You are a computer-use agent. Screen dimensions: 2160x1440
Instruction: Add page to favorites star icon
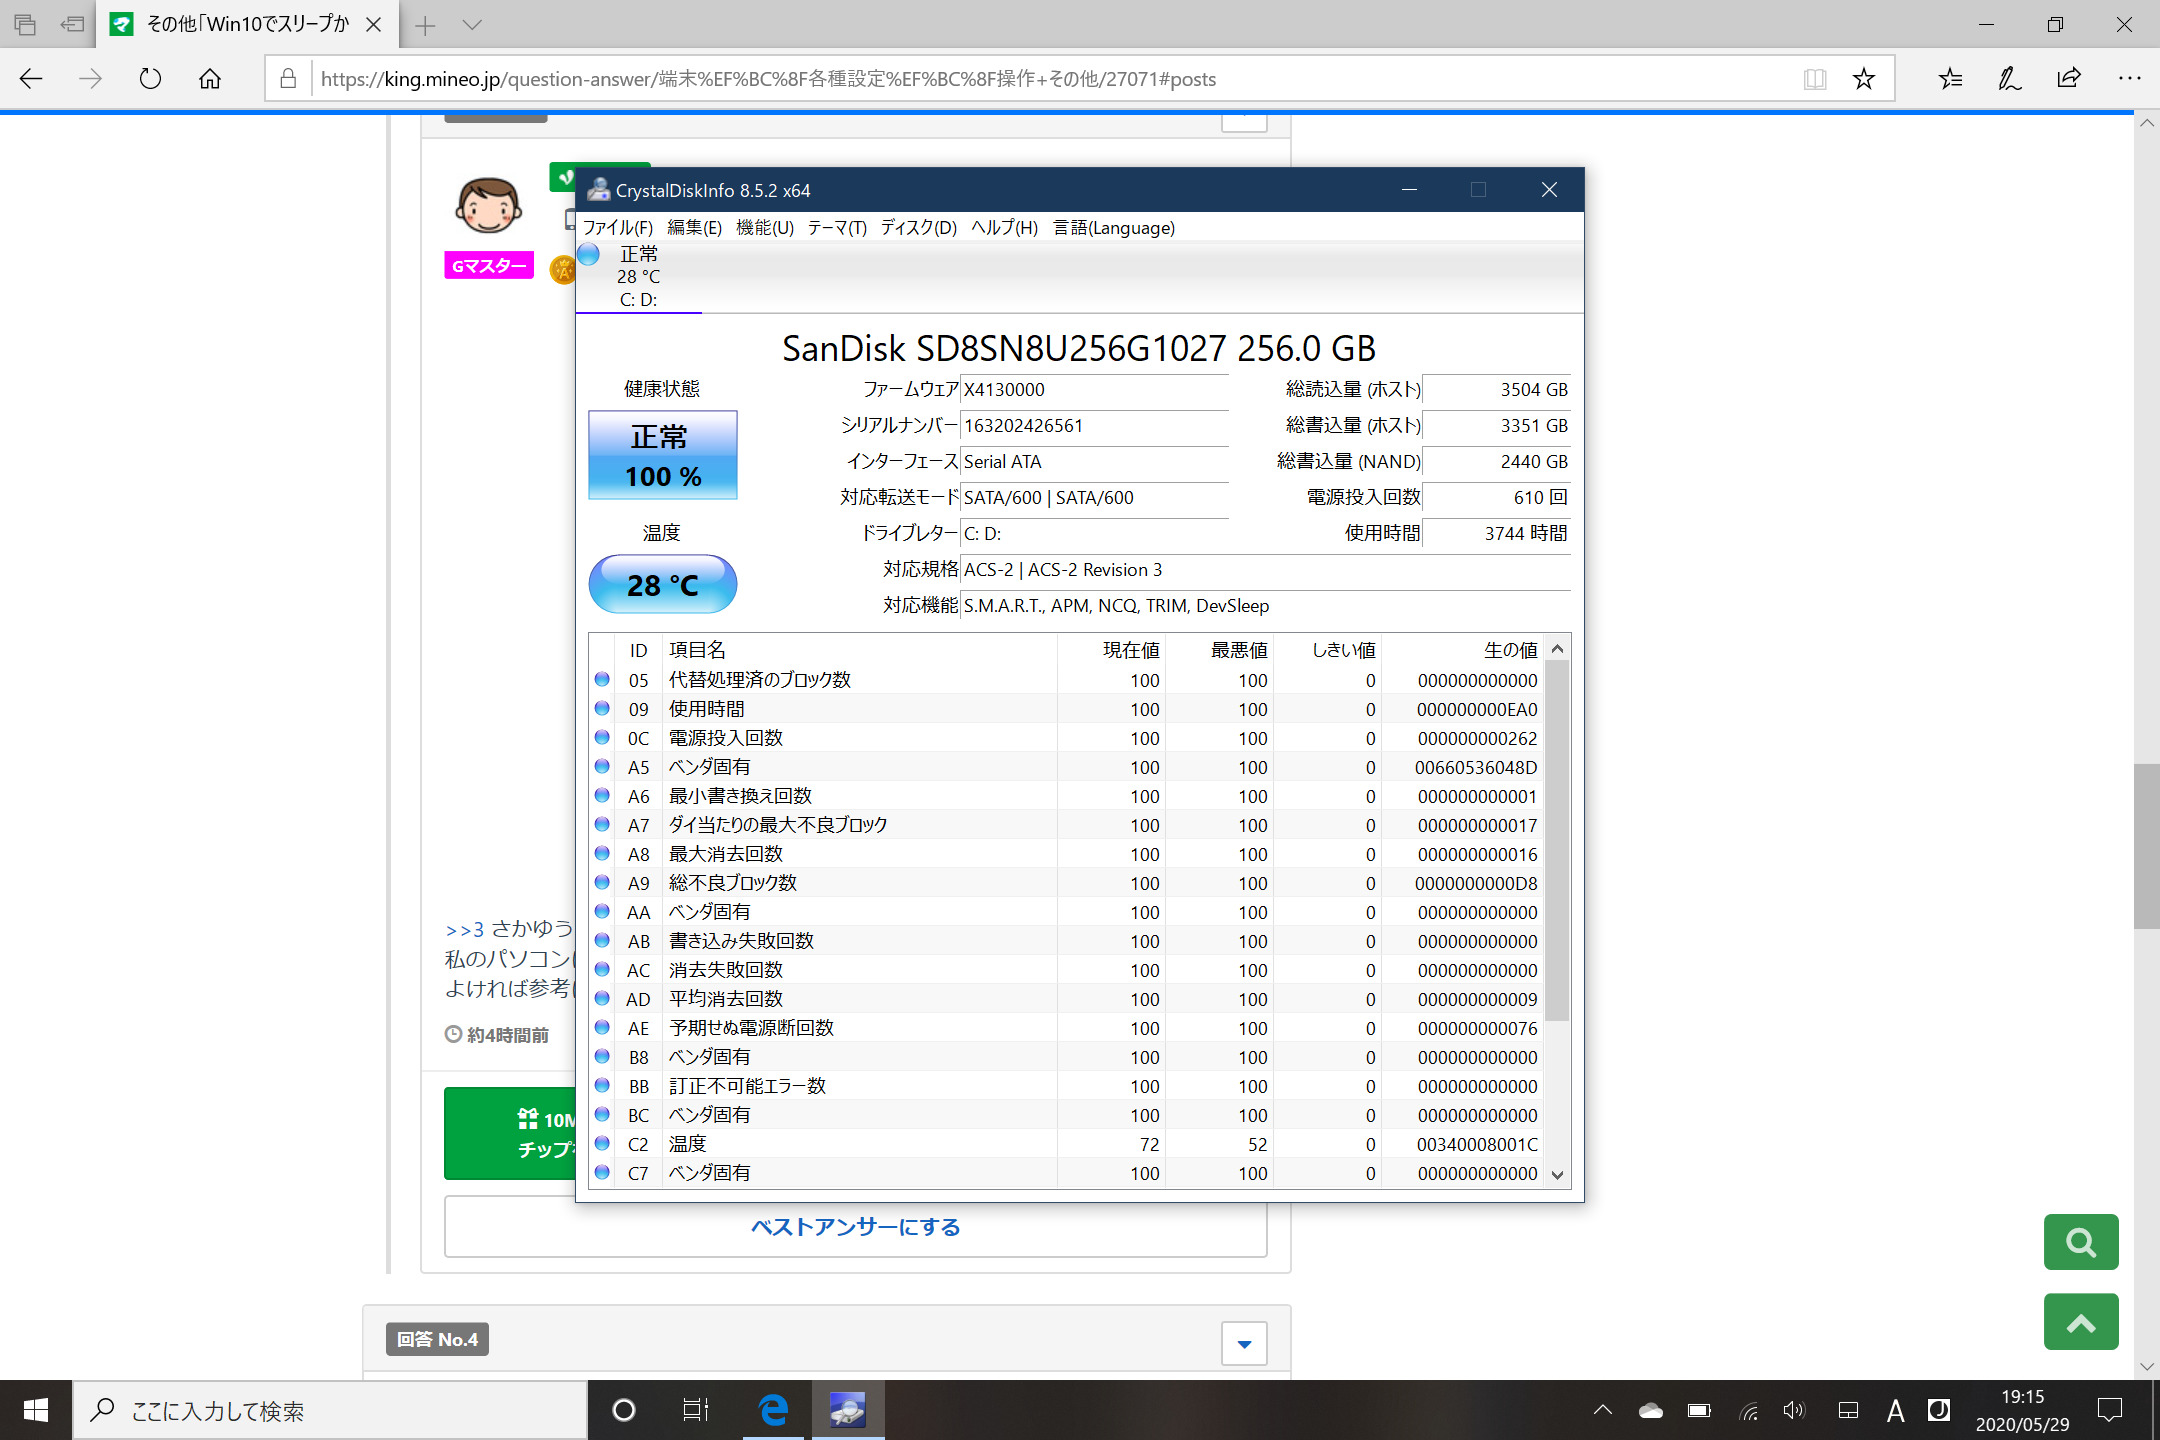pyautogui.click(x=1863, y=79)
